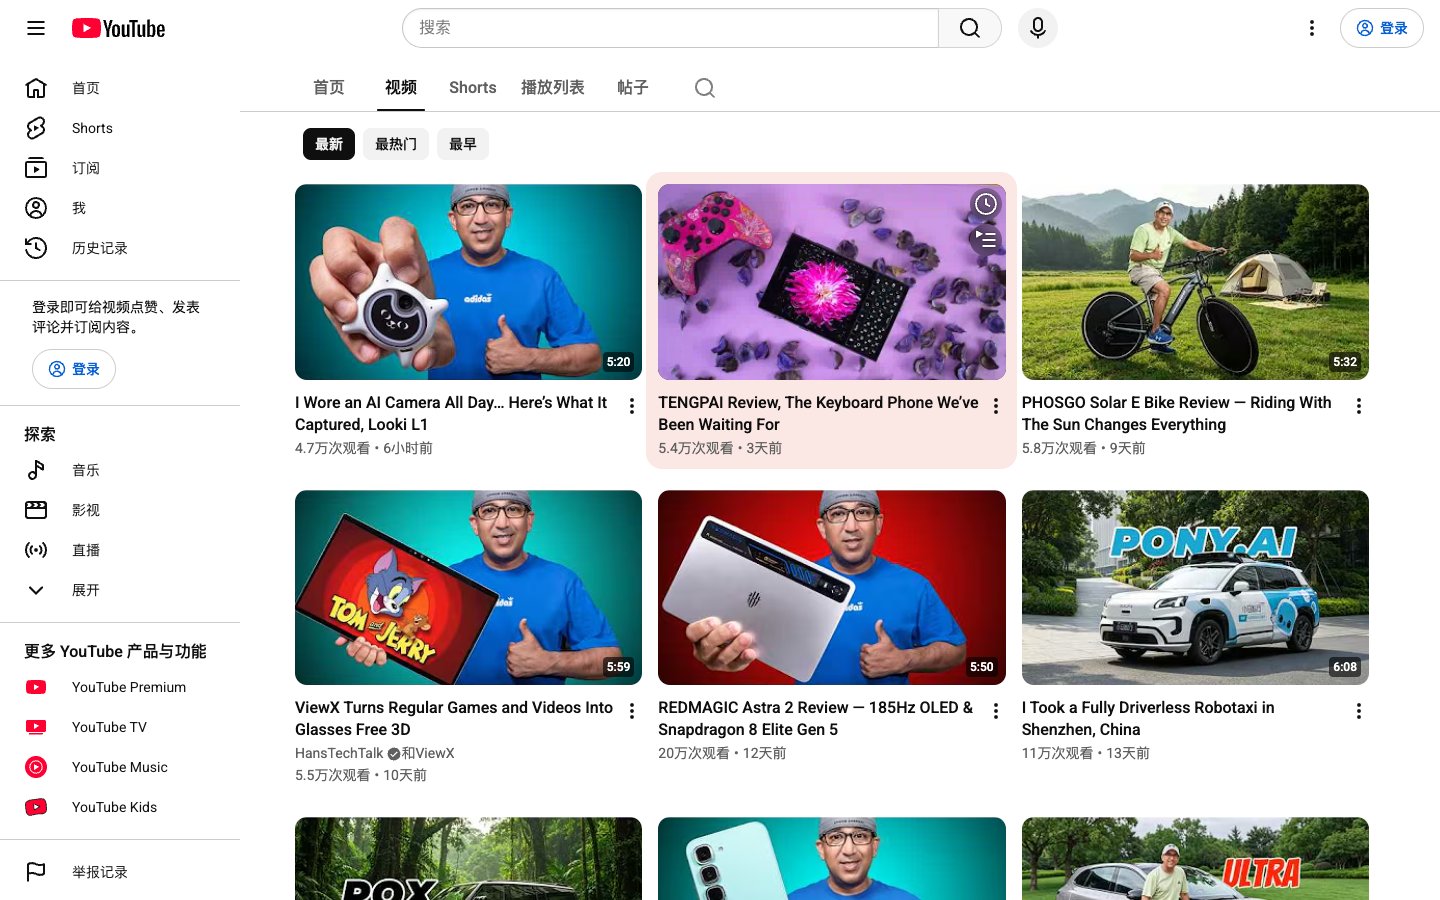Open 直播 live icon
The width and height of the screenshot is (1440, 900).
(36, 550)
